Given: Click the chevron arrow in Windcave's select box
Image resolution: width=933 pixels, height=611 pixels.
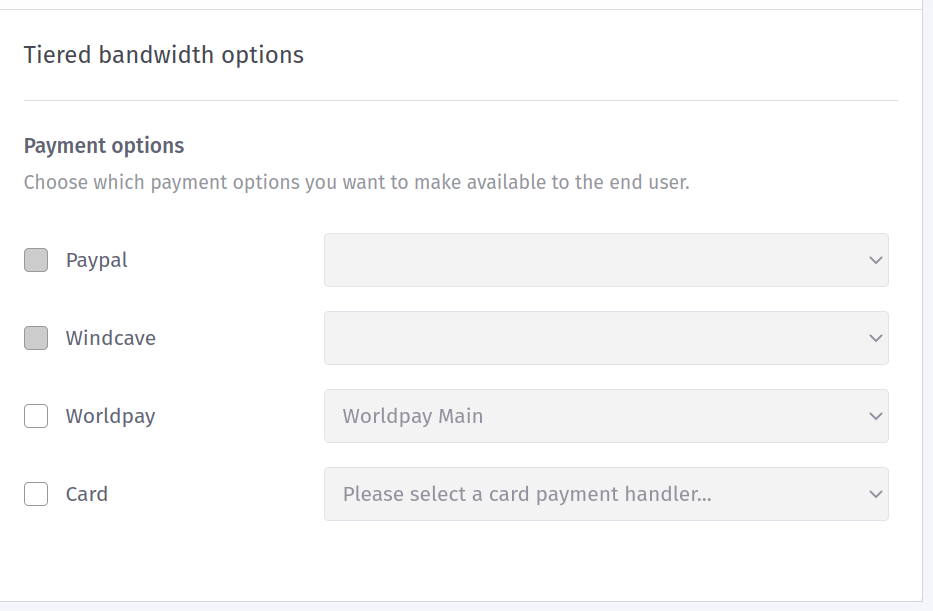Looking at the screenshot, I should (876, 338).
